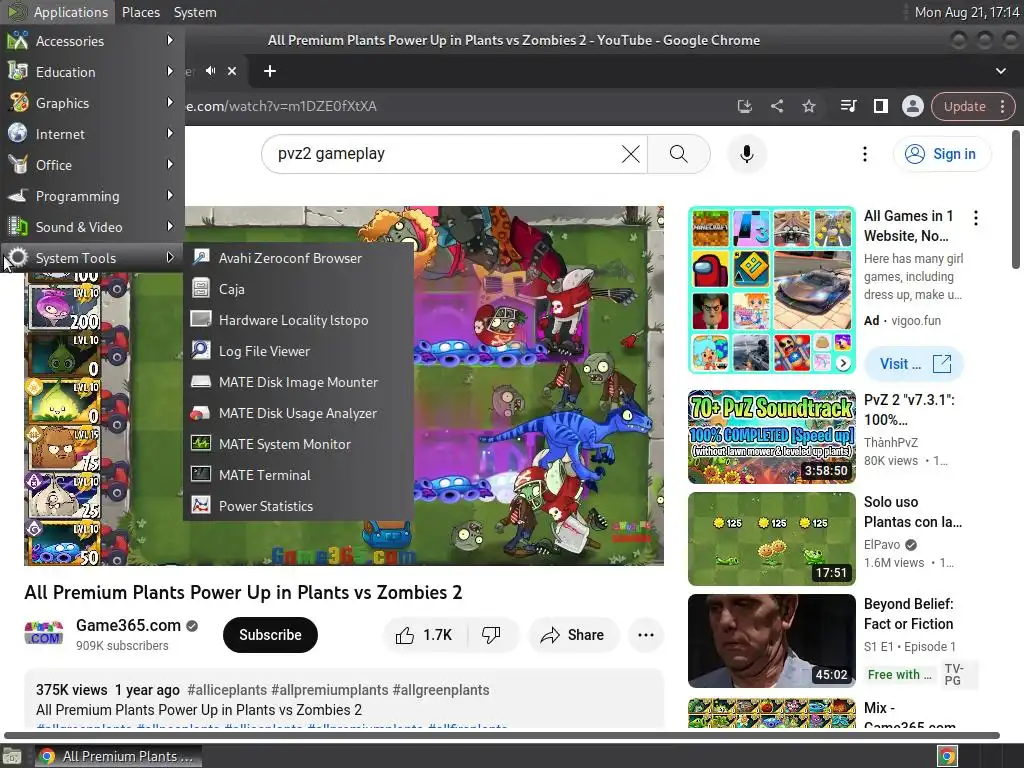
Task: Open YouTube settings three-dot menu
Action: pos(865,154)
